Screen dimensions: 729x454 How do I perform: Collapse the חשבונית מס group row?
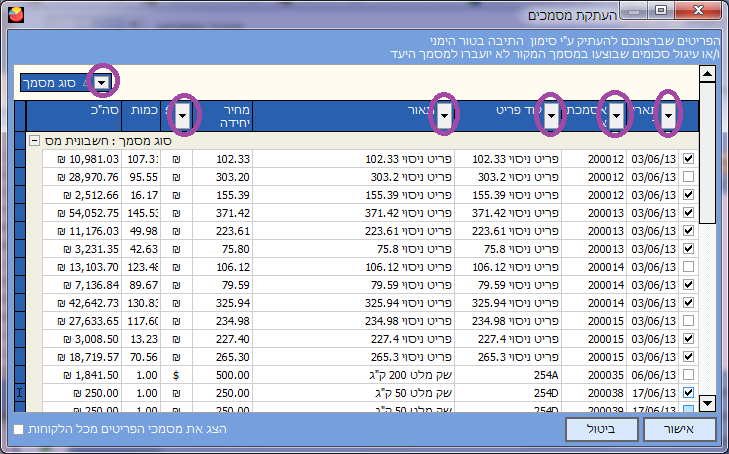coord(35,141)
